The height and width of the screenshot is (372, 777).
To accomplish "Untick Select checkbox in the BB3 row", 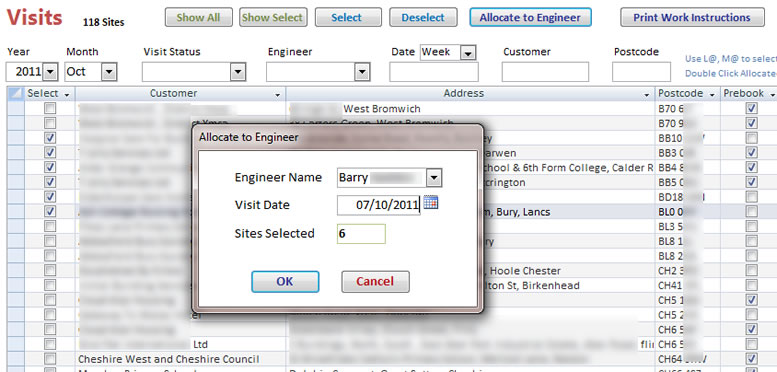I will pos(50,152).
